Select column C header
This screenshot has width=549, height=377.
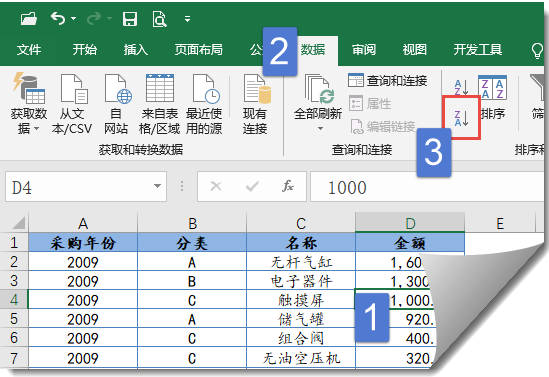pyautogui.click(x=301, y=223)
